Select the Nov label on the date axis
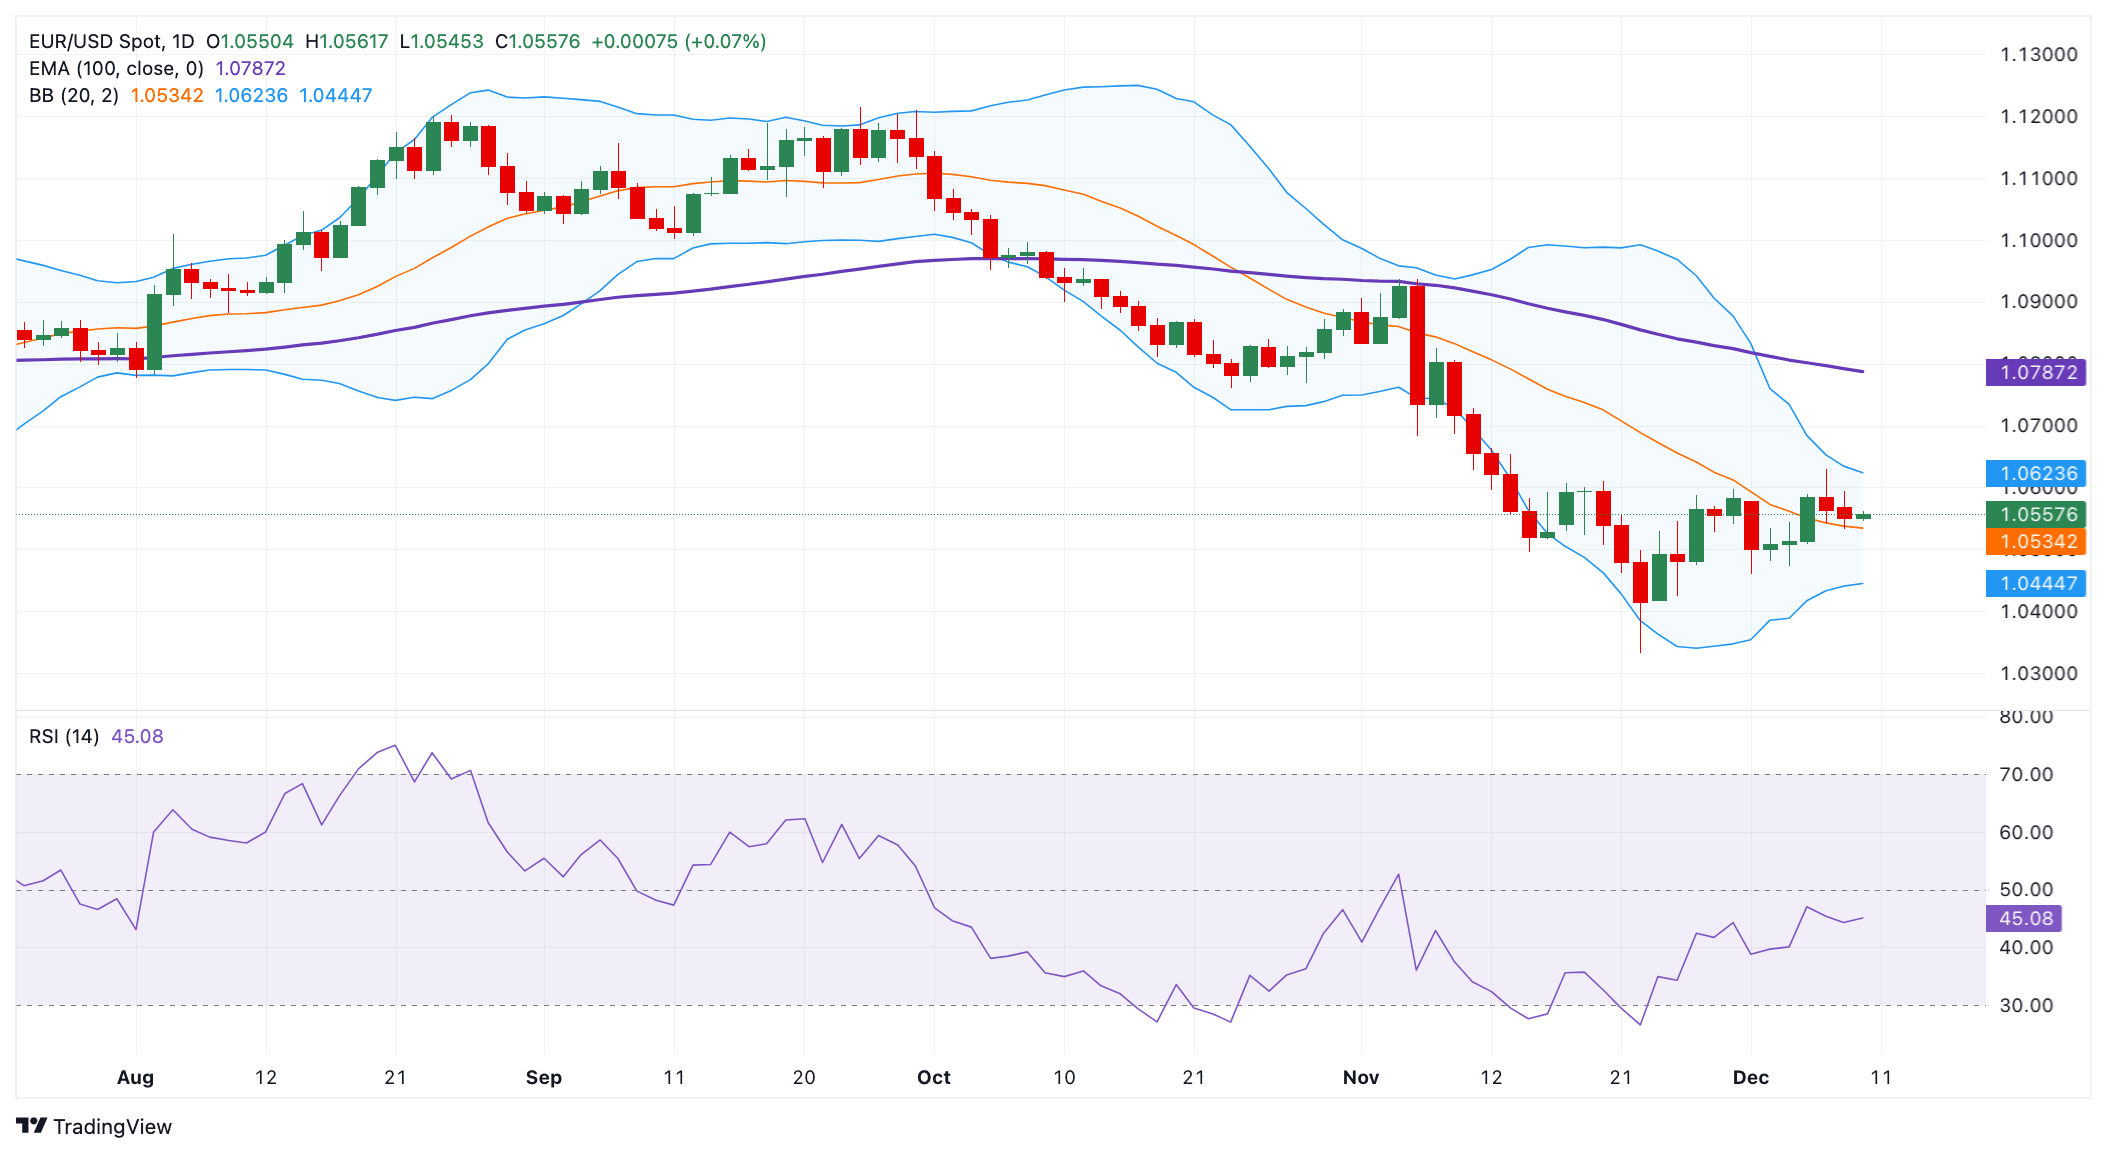Screen dimensions: 2107x1154 tap(1361, 1078)
